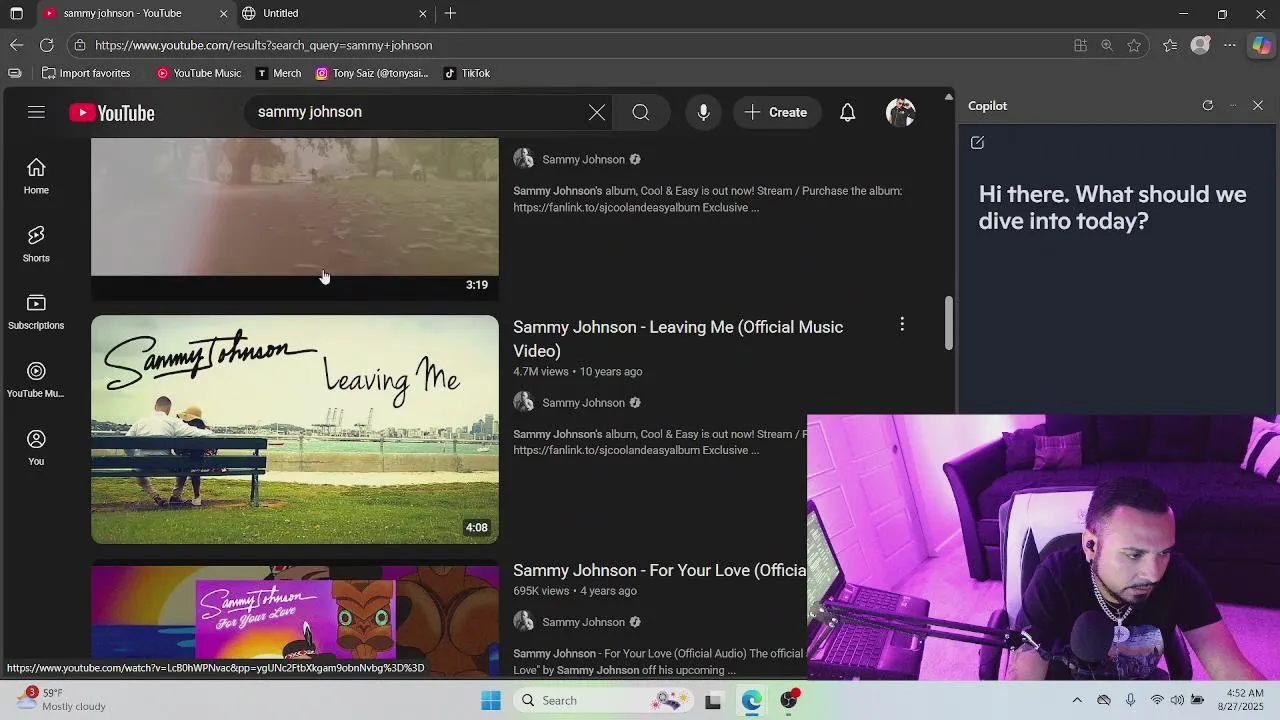This screenshot has height=720, width=1280.
Task: Show hidden system tray icons
Action: (1077, 700)
